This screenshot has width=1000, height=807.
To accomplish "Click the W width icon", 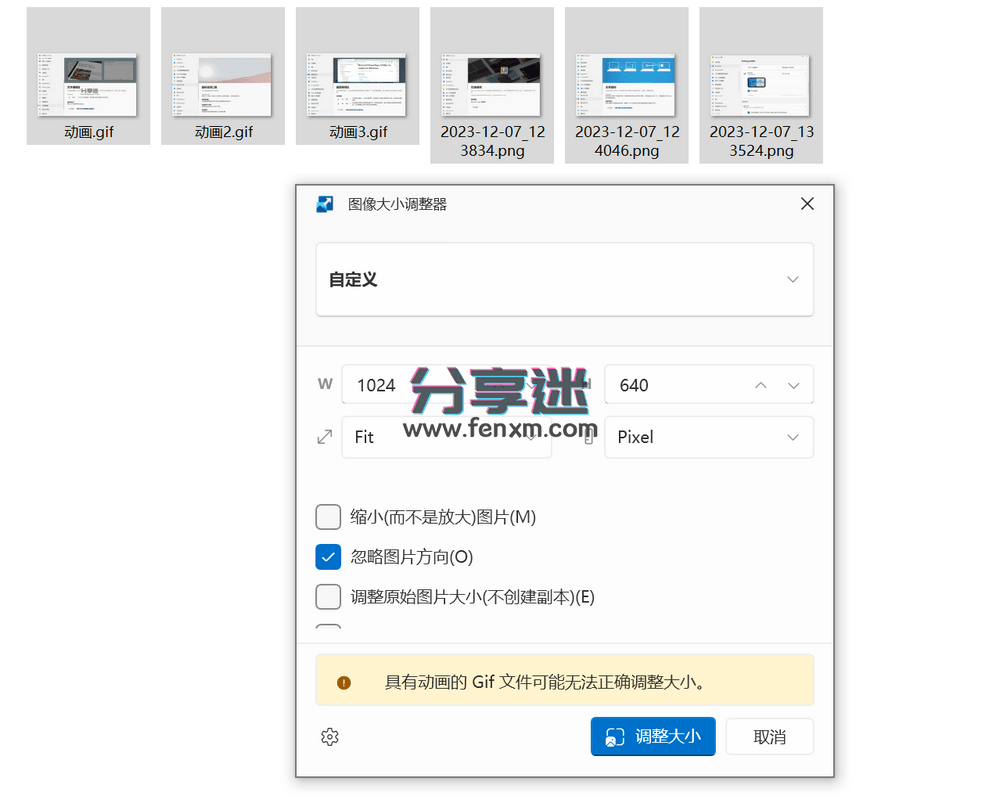I will (x=322, y=384).
